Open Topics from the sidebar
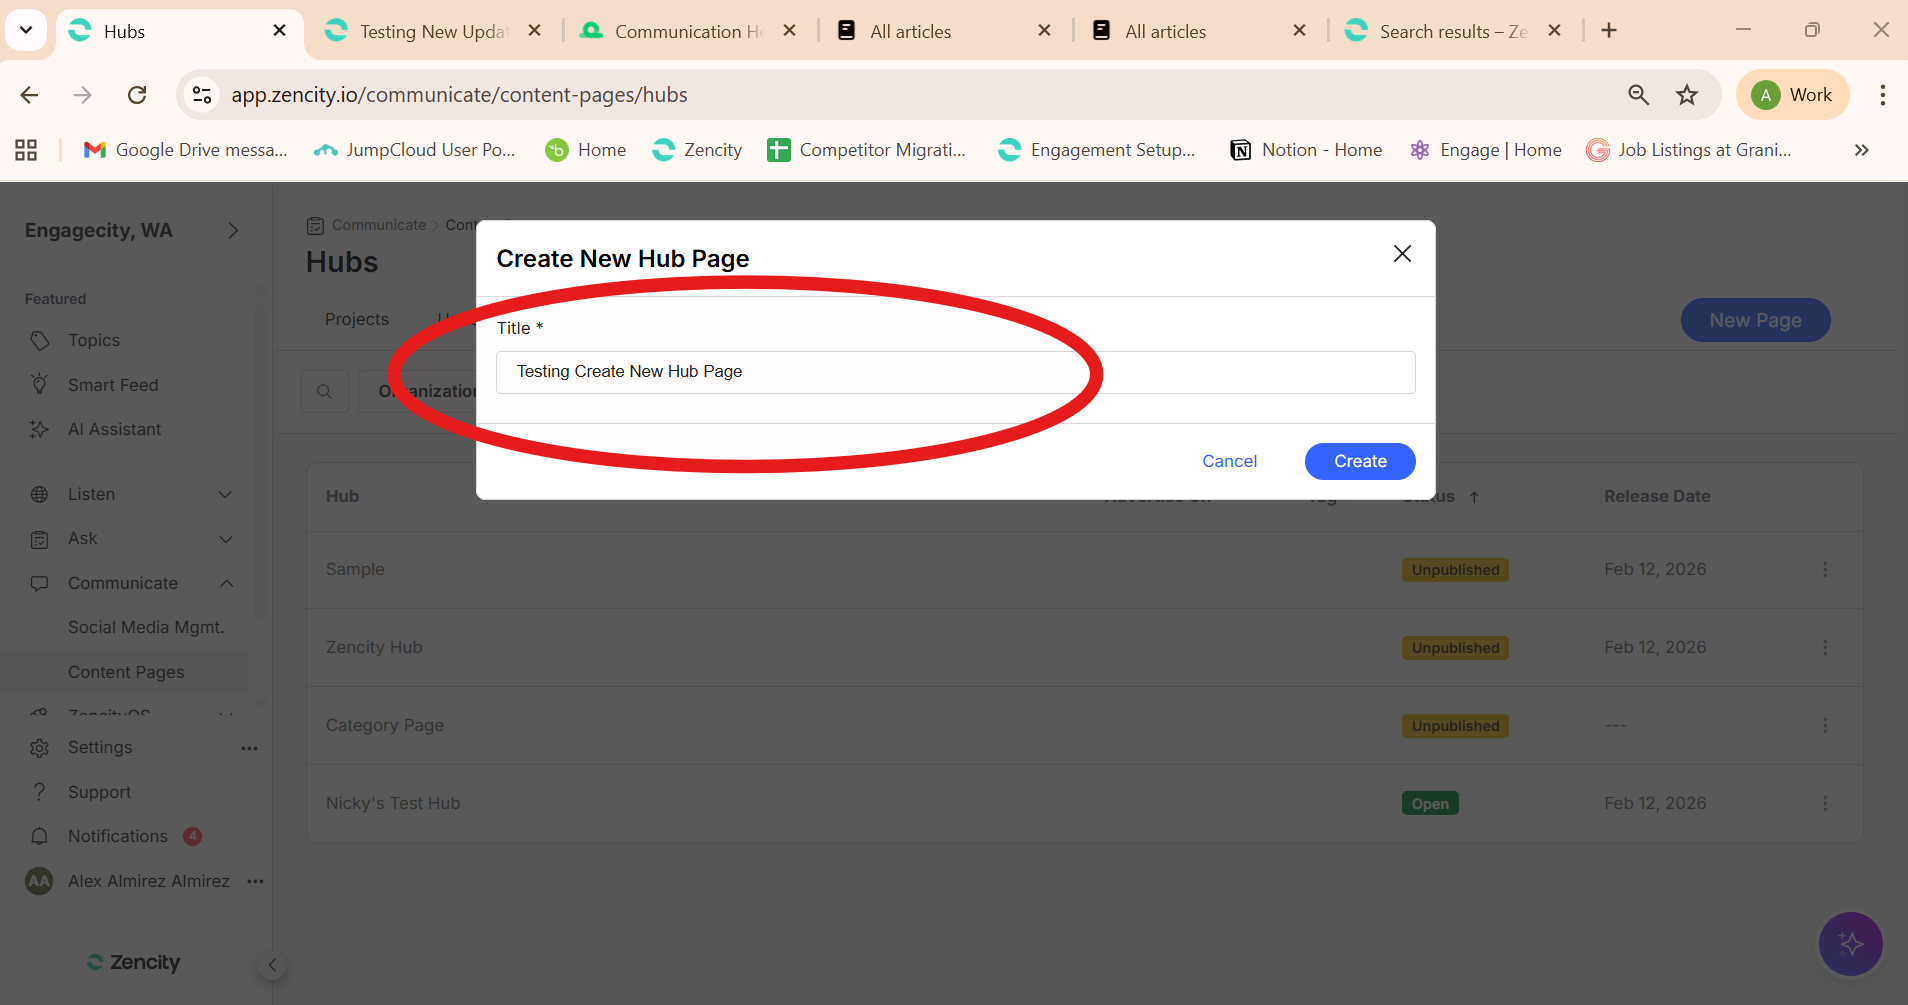The height and width of the screenshot is (1005, 1908). 94,340
